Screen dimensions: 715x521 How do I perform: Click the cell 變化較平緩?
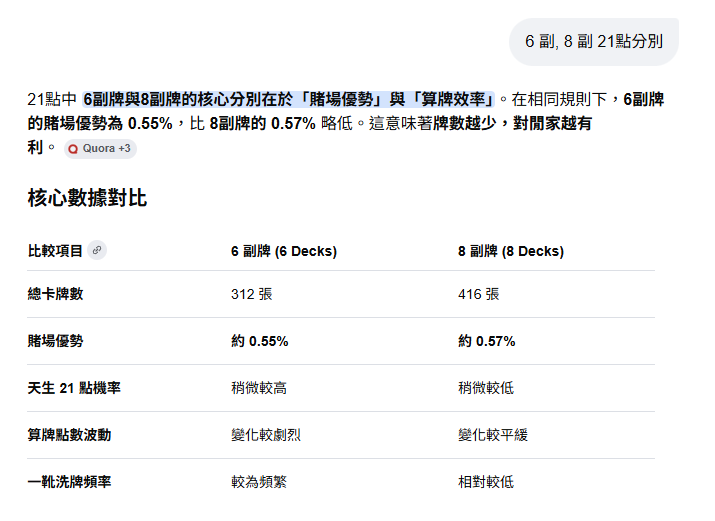click(492, 435)
